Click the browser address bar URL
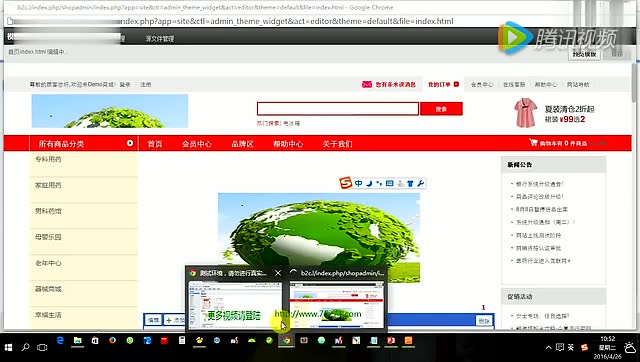The height and width of the screenshot is (362, 640). (x=287, y=21)
